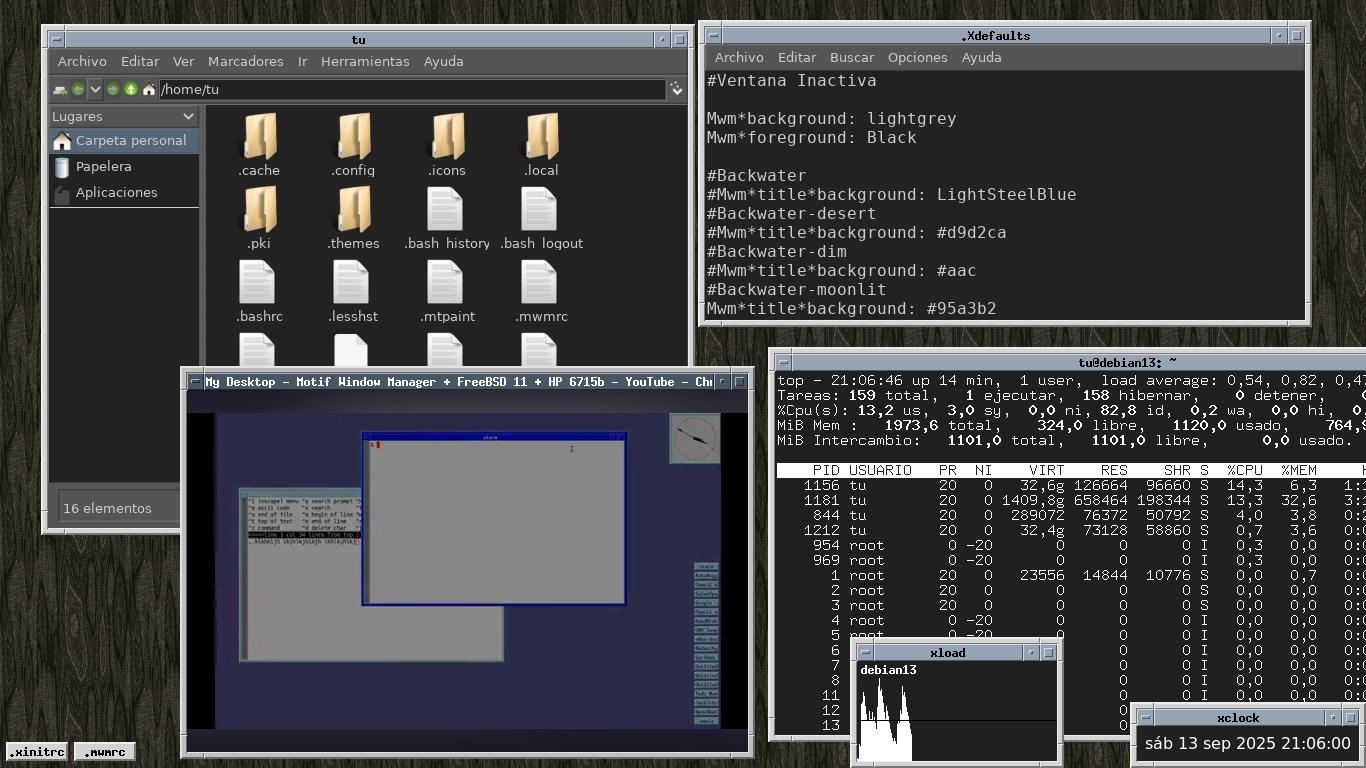The width and height of the screenshot is (1366, 768).
Task: Click the /home/tu address bar field
Action: pos(411,89)
